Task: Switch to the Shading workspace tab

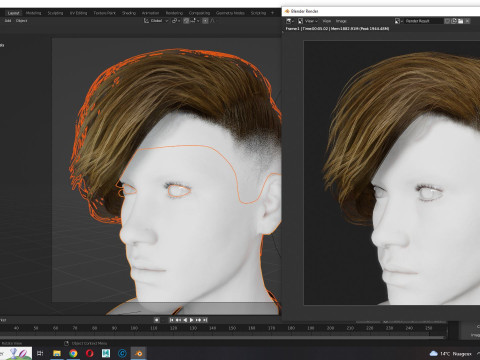Action: coord(129,13)
